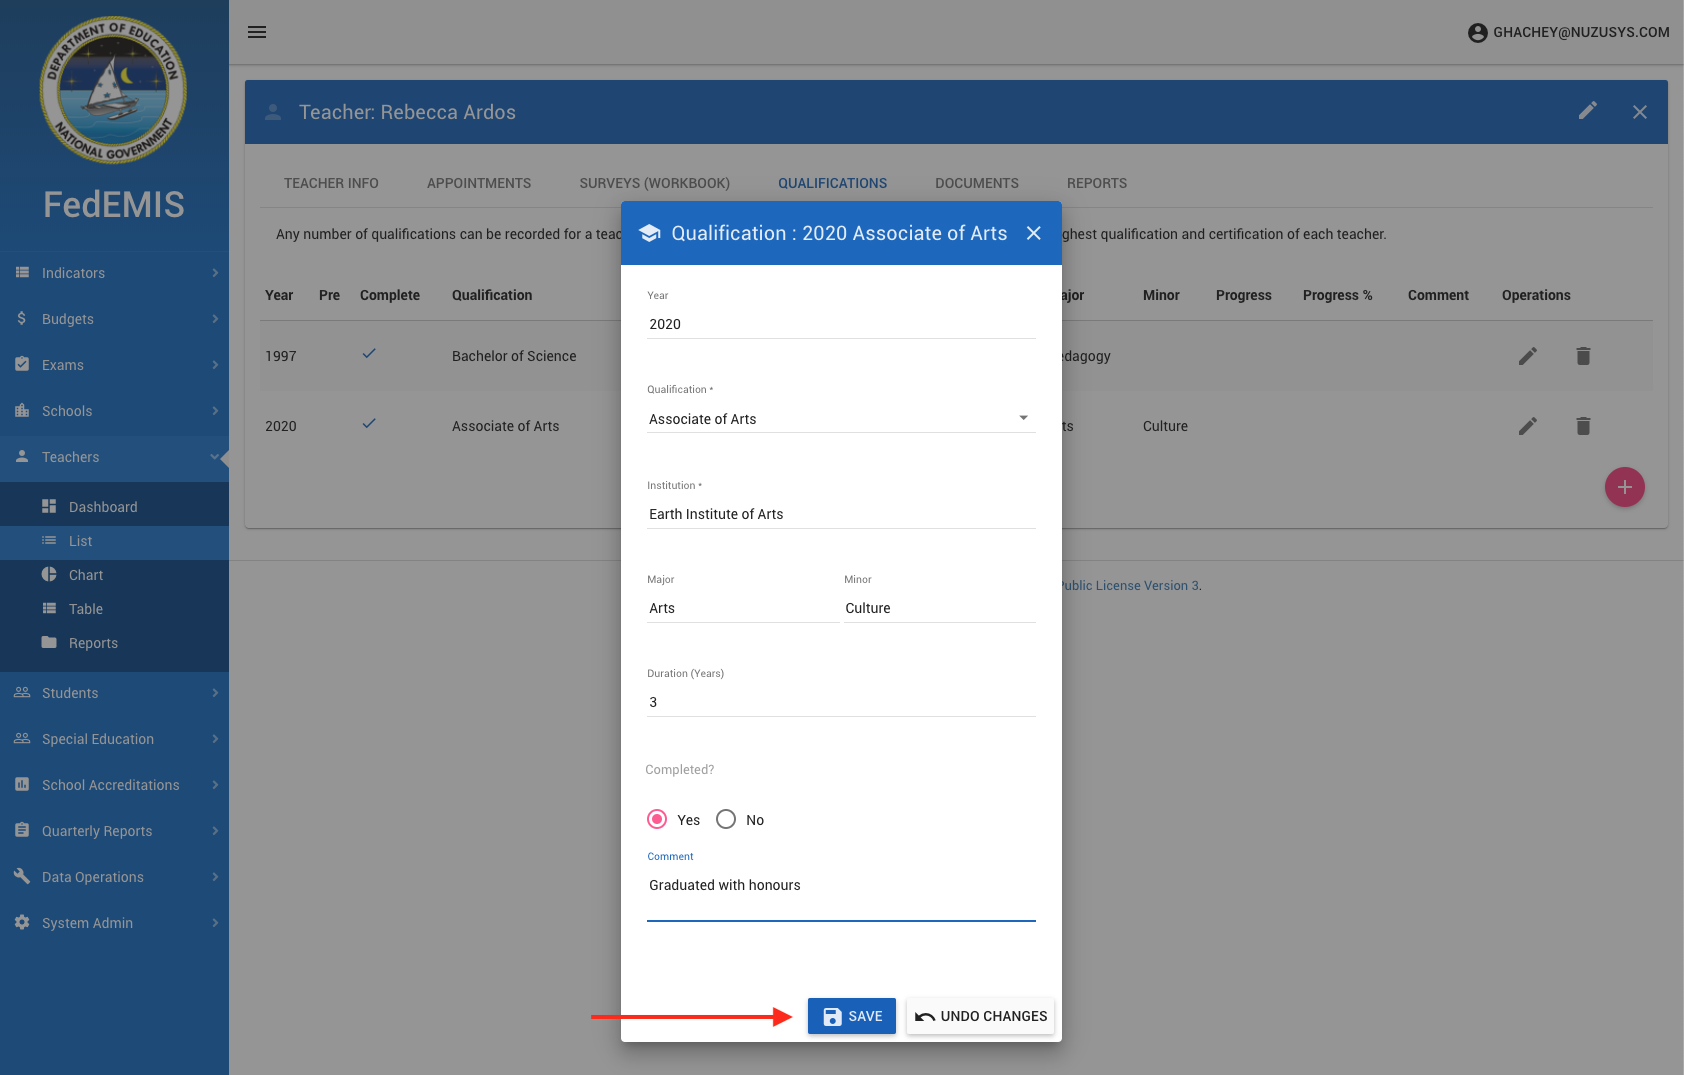Click the hamburger menu icon
This screenshot has height=1075, width=1684.
[257, 32]
